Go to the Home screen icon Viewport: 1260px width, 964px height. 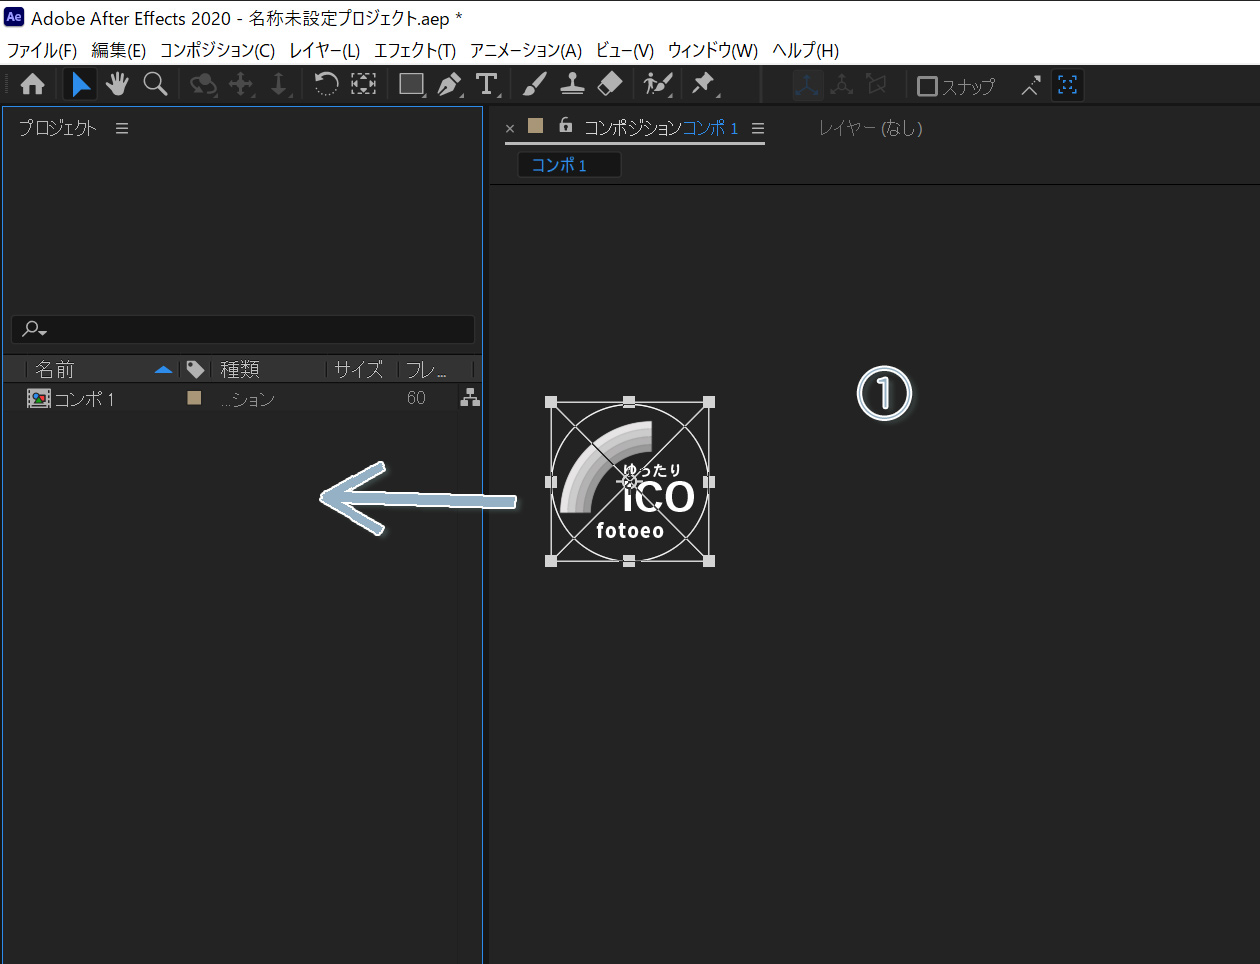coord(32,85)
